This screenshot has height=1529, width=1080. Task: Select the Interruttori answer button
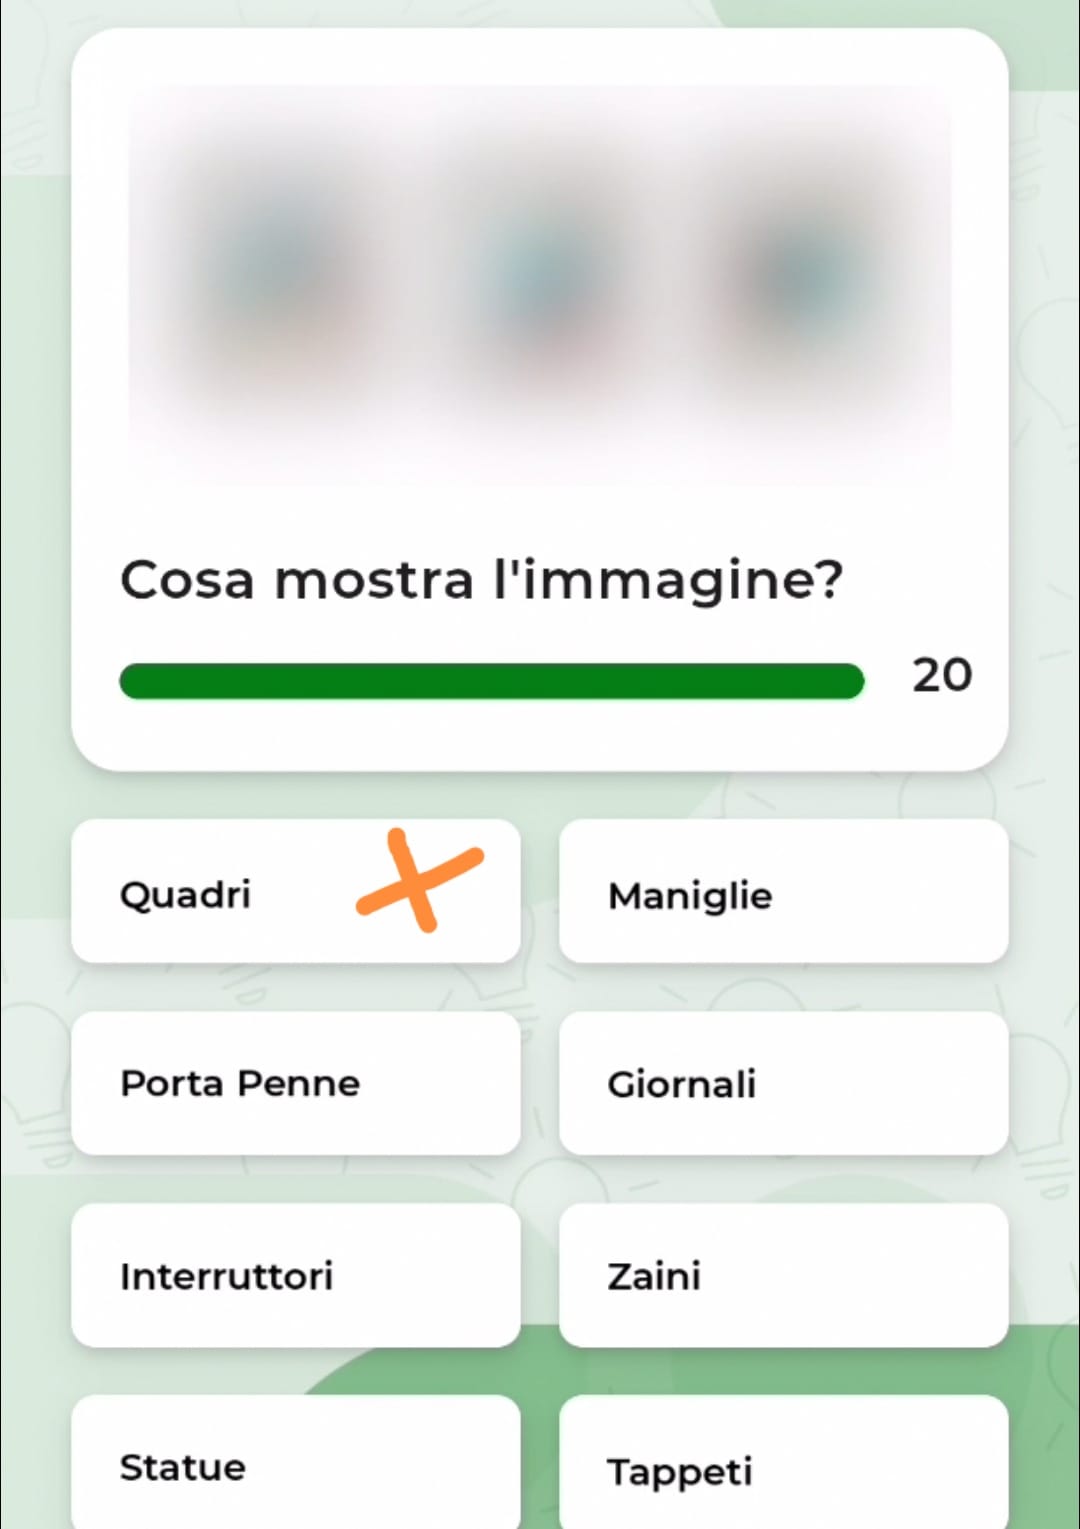[x=296, y=1275]
